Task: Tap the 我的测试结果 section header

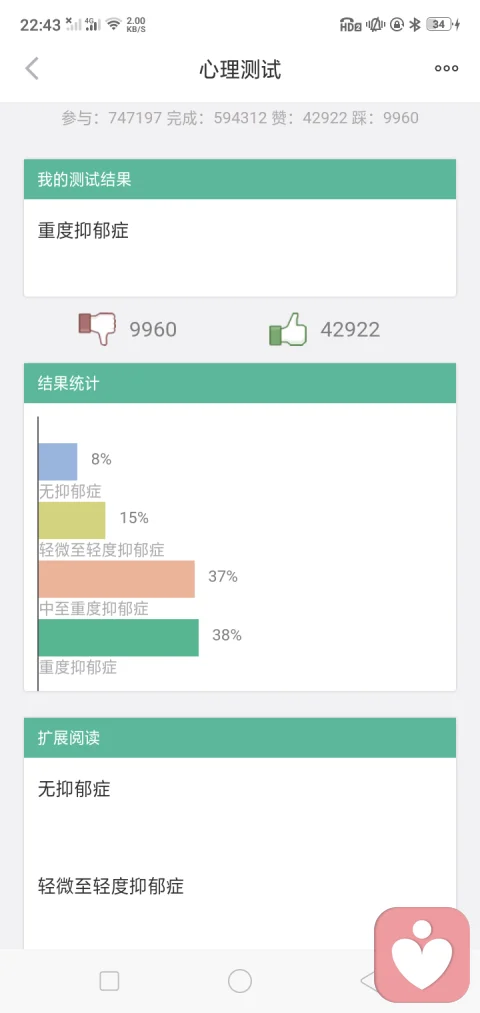Action: pyautogui.click(x=240, y=179)
